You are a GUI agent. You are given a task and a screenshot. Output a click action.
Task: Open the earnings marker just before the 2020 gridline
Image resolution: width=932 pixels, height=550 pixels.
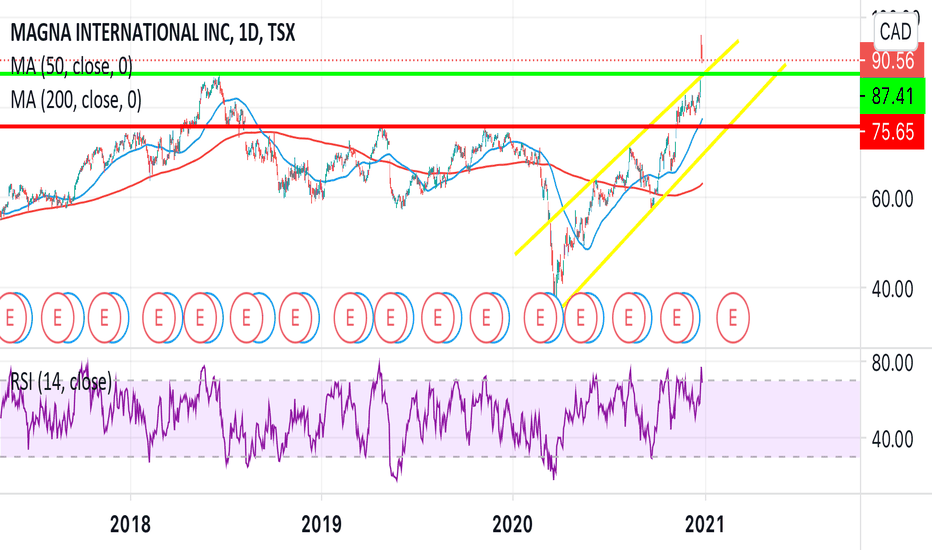click(x=486, y=318)
